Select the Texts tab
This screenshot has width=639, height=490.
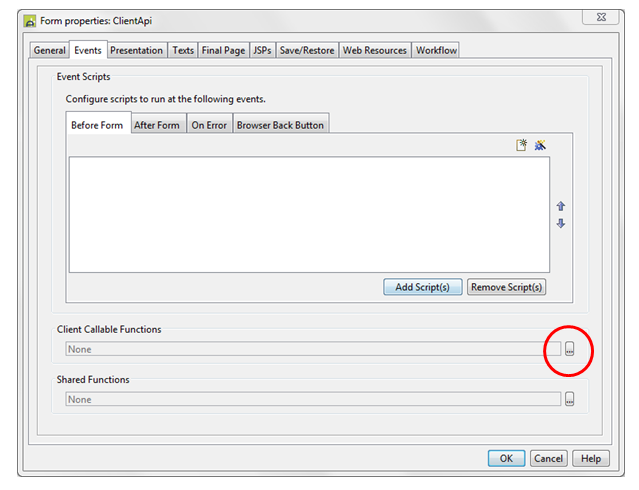click(183, 50)
